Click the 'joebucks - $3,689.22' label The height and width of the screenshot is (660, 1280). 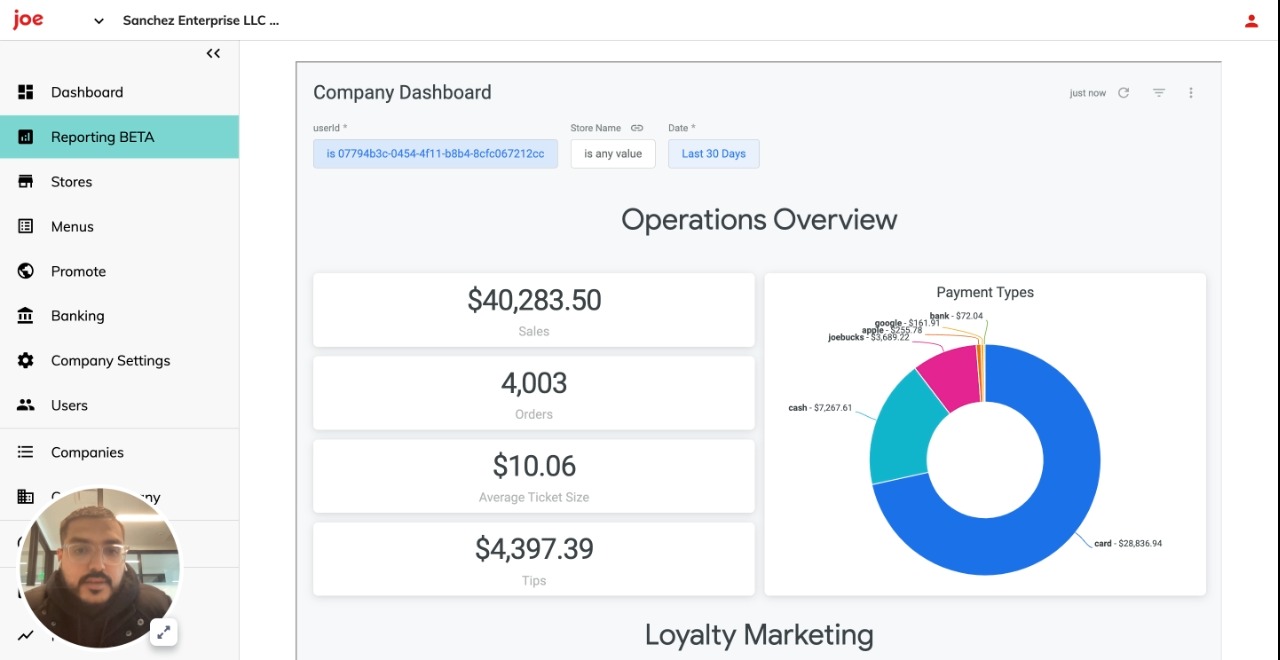868,337
